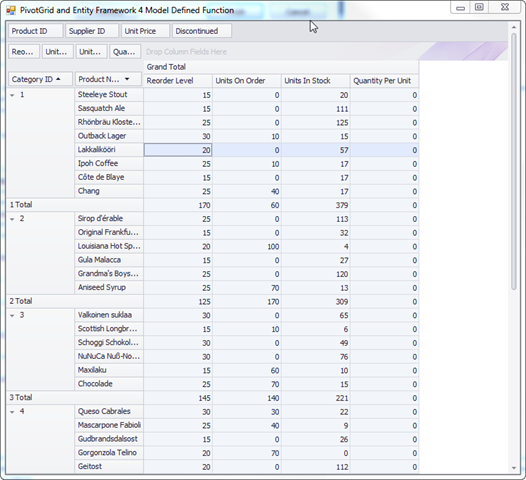This screenshot has width=526, height=480.
Task: Click the Quantity Per Unit column header
Action: 384,81
